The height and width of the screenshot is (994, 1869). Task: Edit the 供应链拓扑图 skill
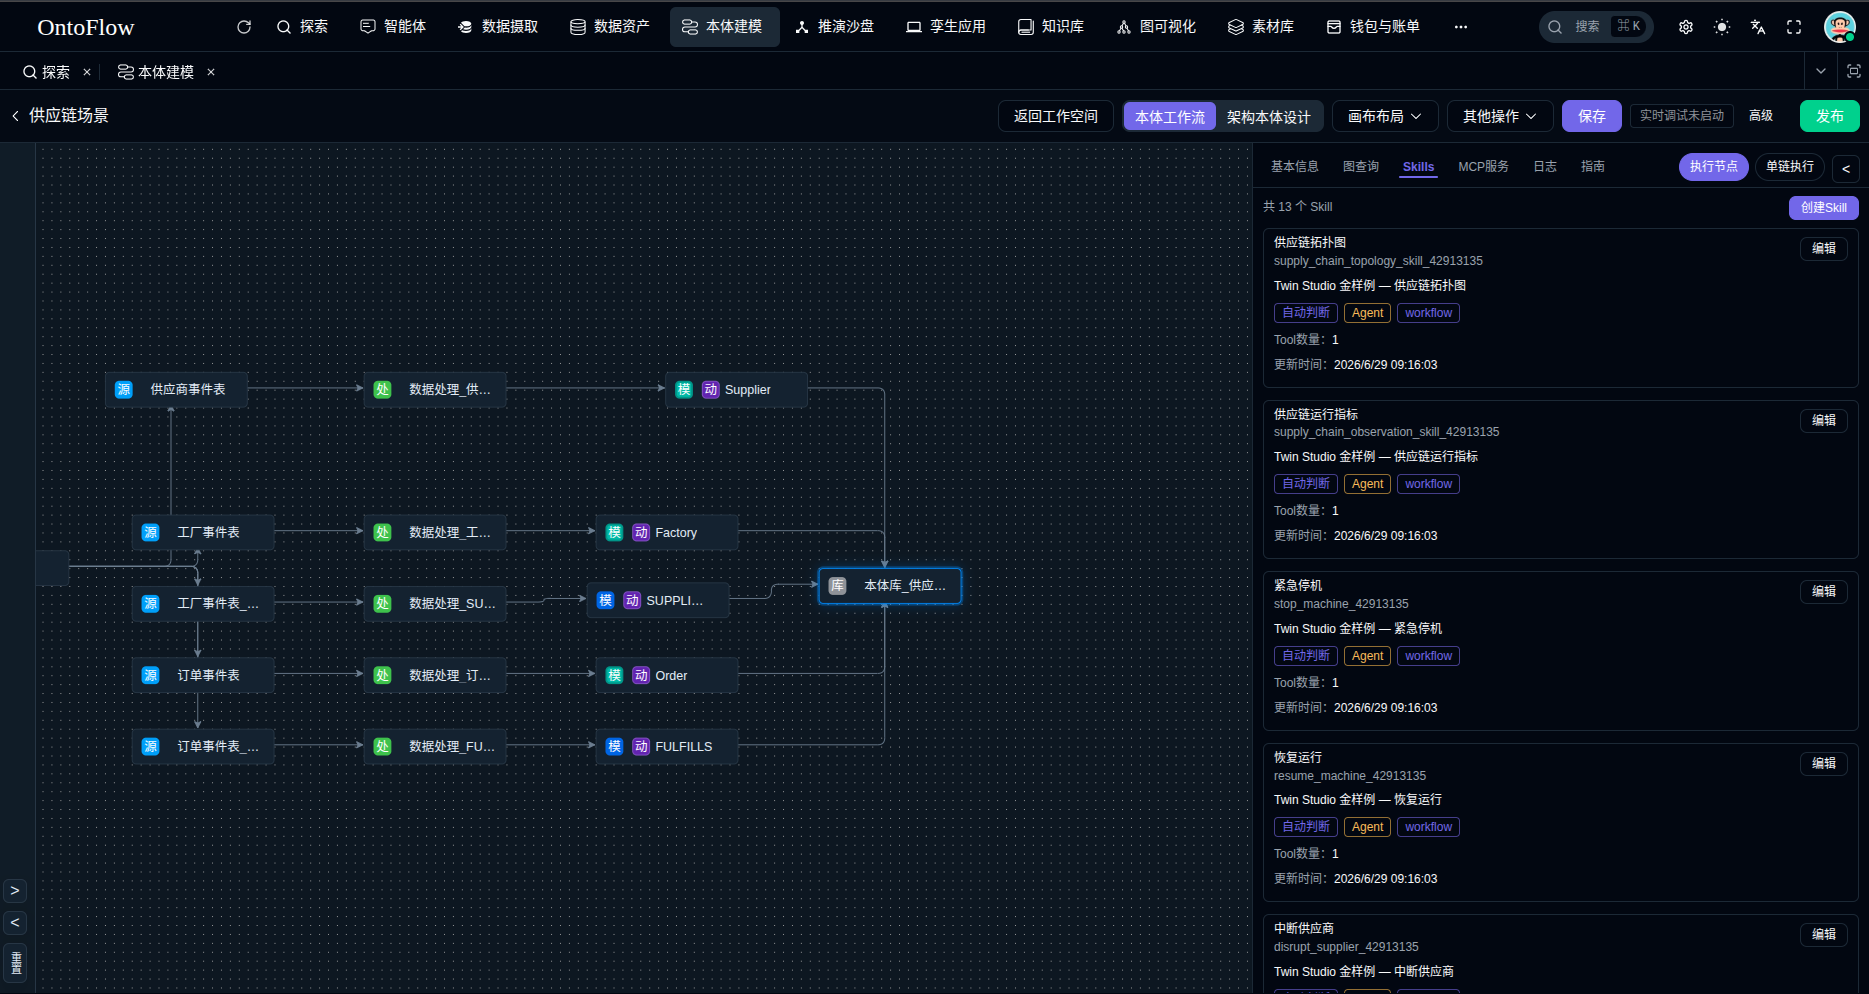pos(1824,249)
